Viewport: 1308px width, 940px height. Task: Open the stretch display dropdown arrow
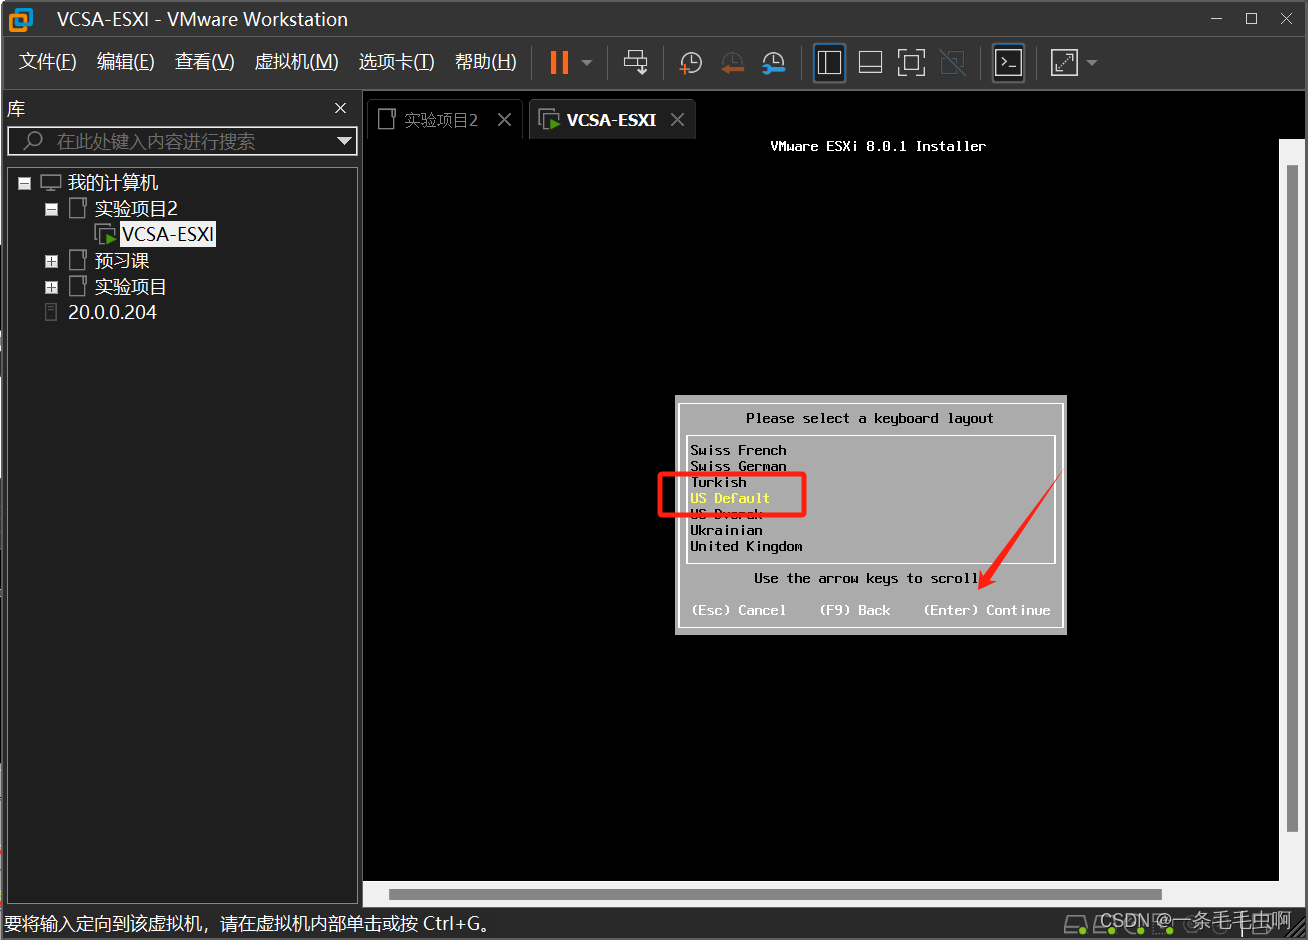[1091, 63]
